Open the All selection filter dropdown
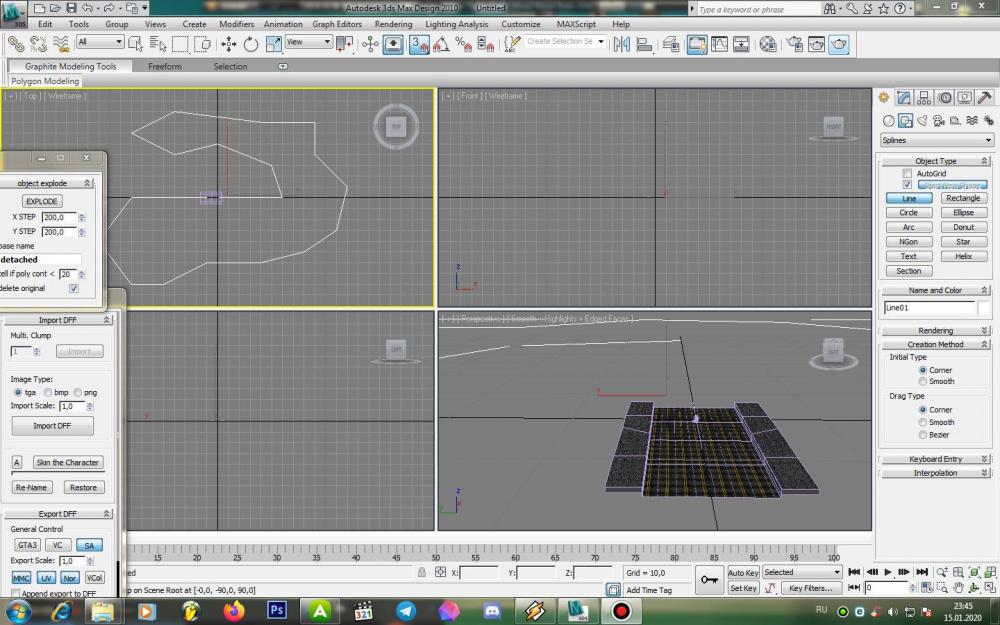The image size is (1000, 625). tap(99, 42)
